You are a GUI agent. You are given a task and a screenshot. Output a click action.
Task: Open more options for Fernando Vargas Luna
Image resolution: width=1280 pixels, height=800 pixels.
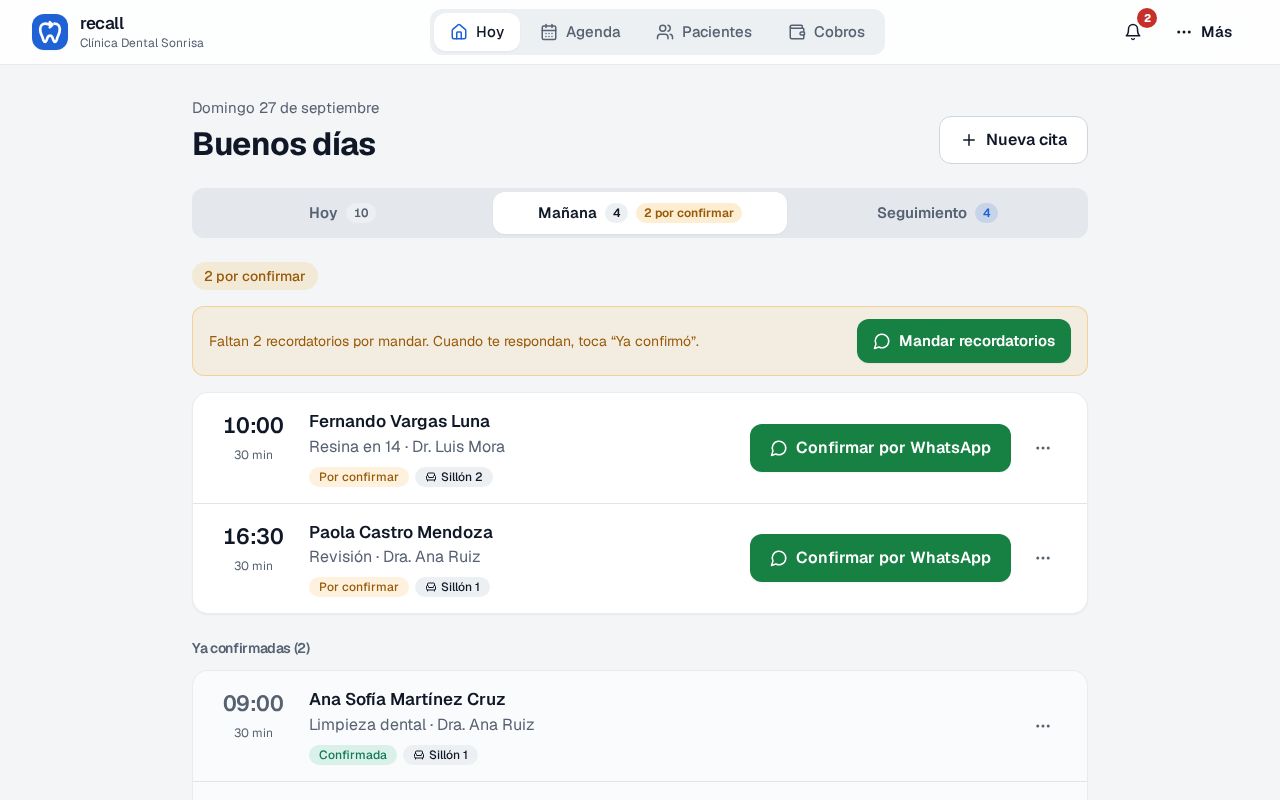pos(1043,448)
